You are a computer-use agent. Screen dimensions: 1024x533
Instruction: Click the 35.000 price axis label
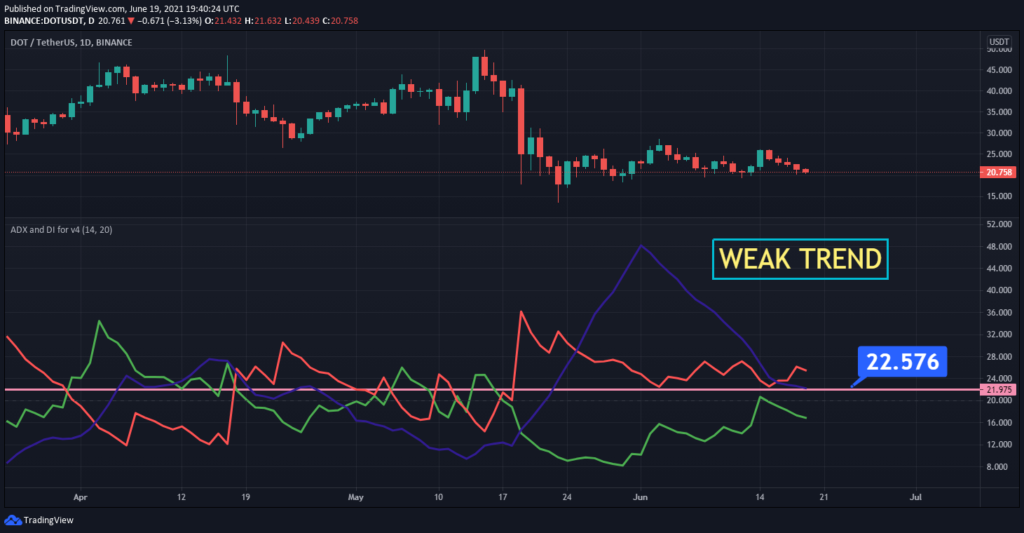999,112
